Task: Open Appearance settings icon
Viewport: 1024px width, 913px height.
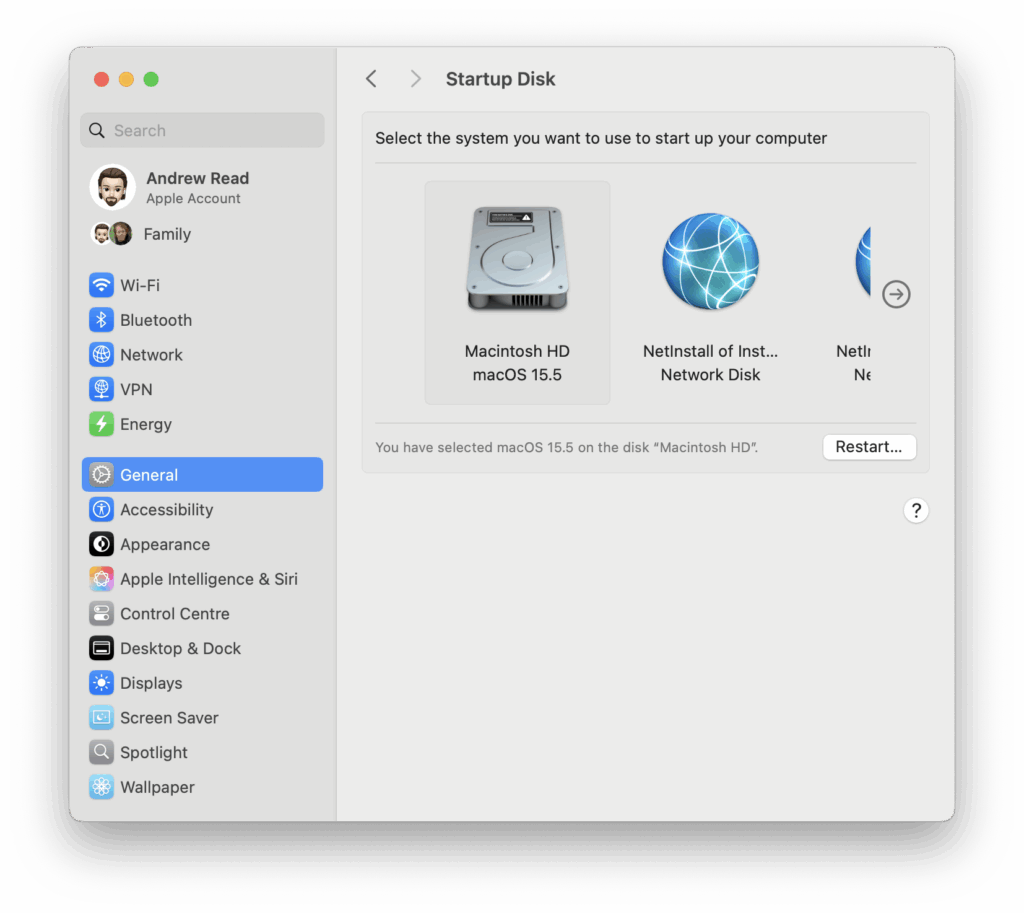Action: [101, 544]
